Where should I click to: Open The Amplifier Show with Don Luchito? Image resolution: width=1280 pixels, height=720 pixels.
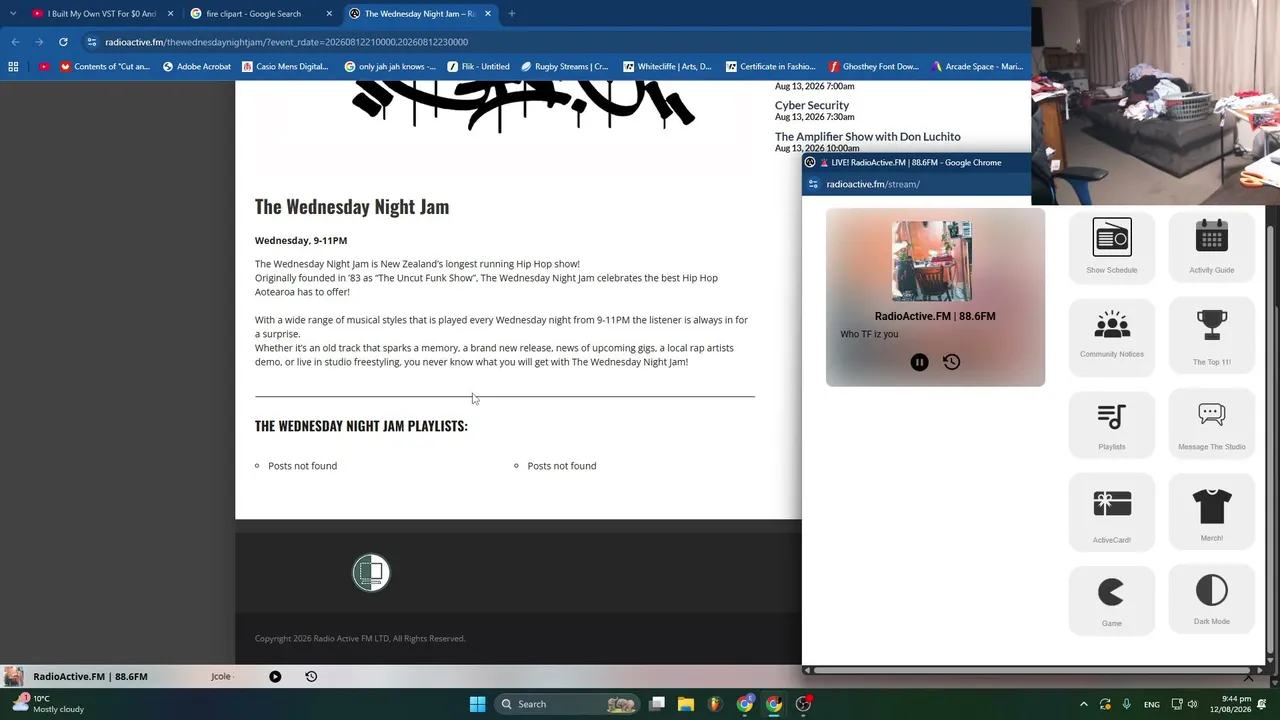[867, 137]
